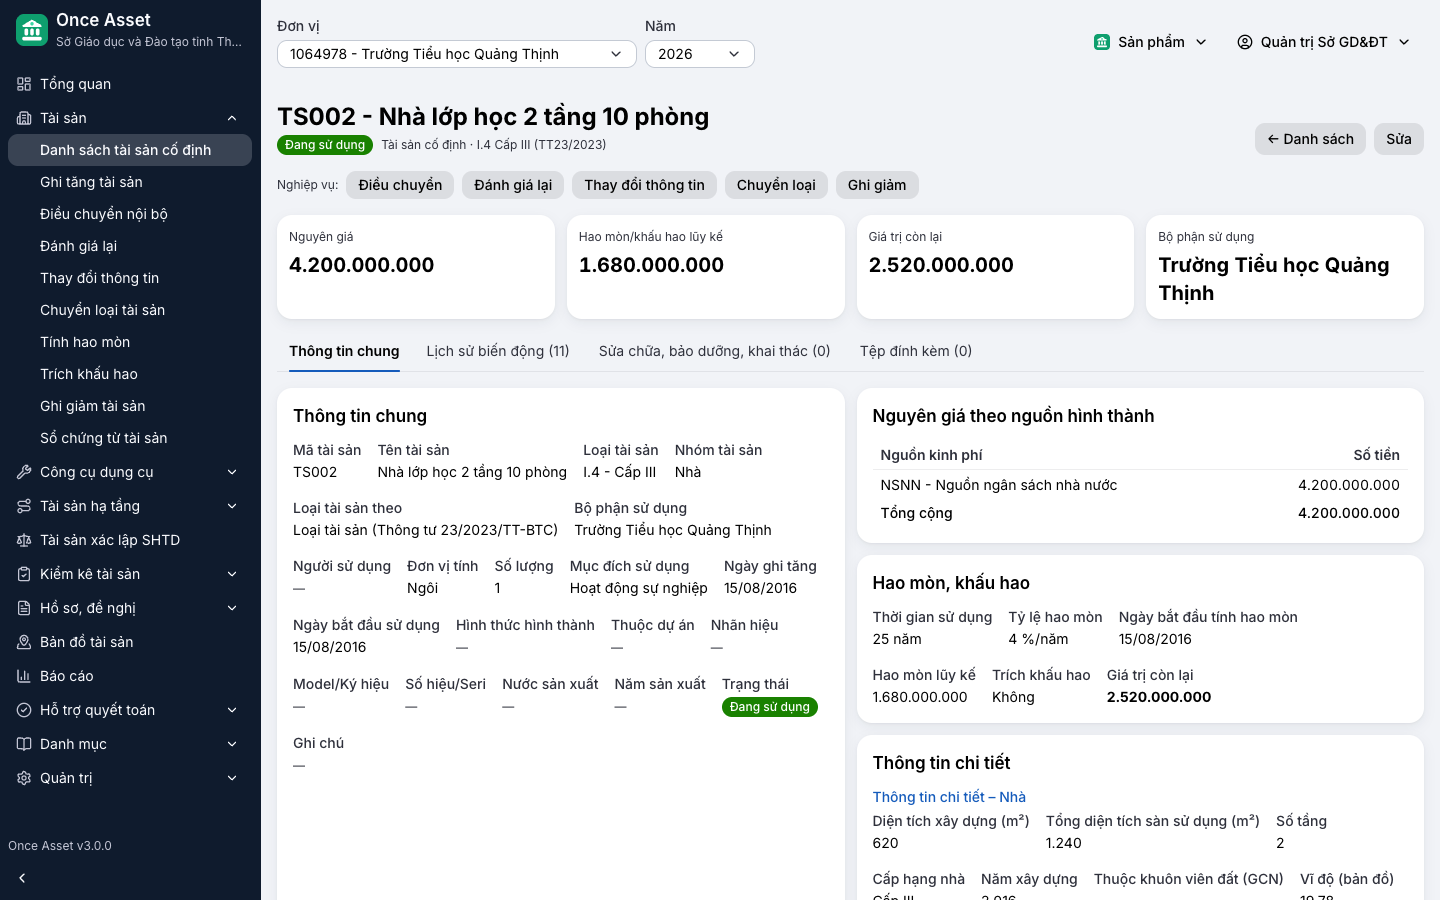The width and height of the screenshot is (1440, 900).
Task: Click the Sửa edit button
Action: [1399, 139]
